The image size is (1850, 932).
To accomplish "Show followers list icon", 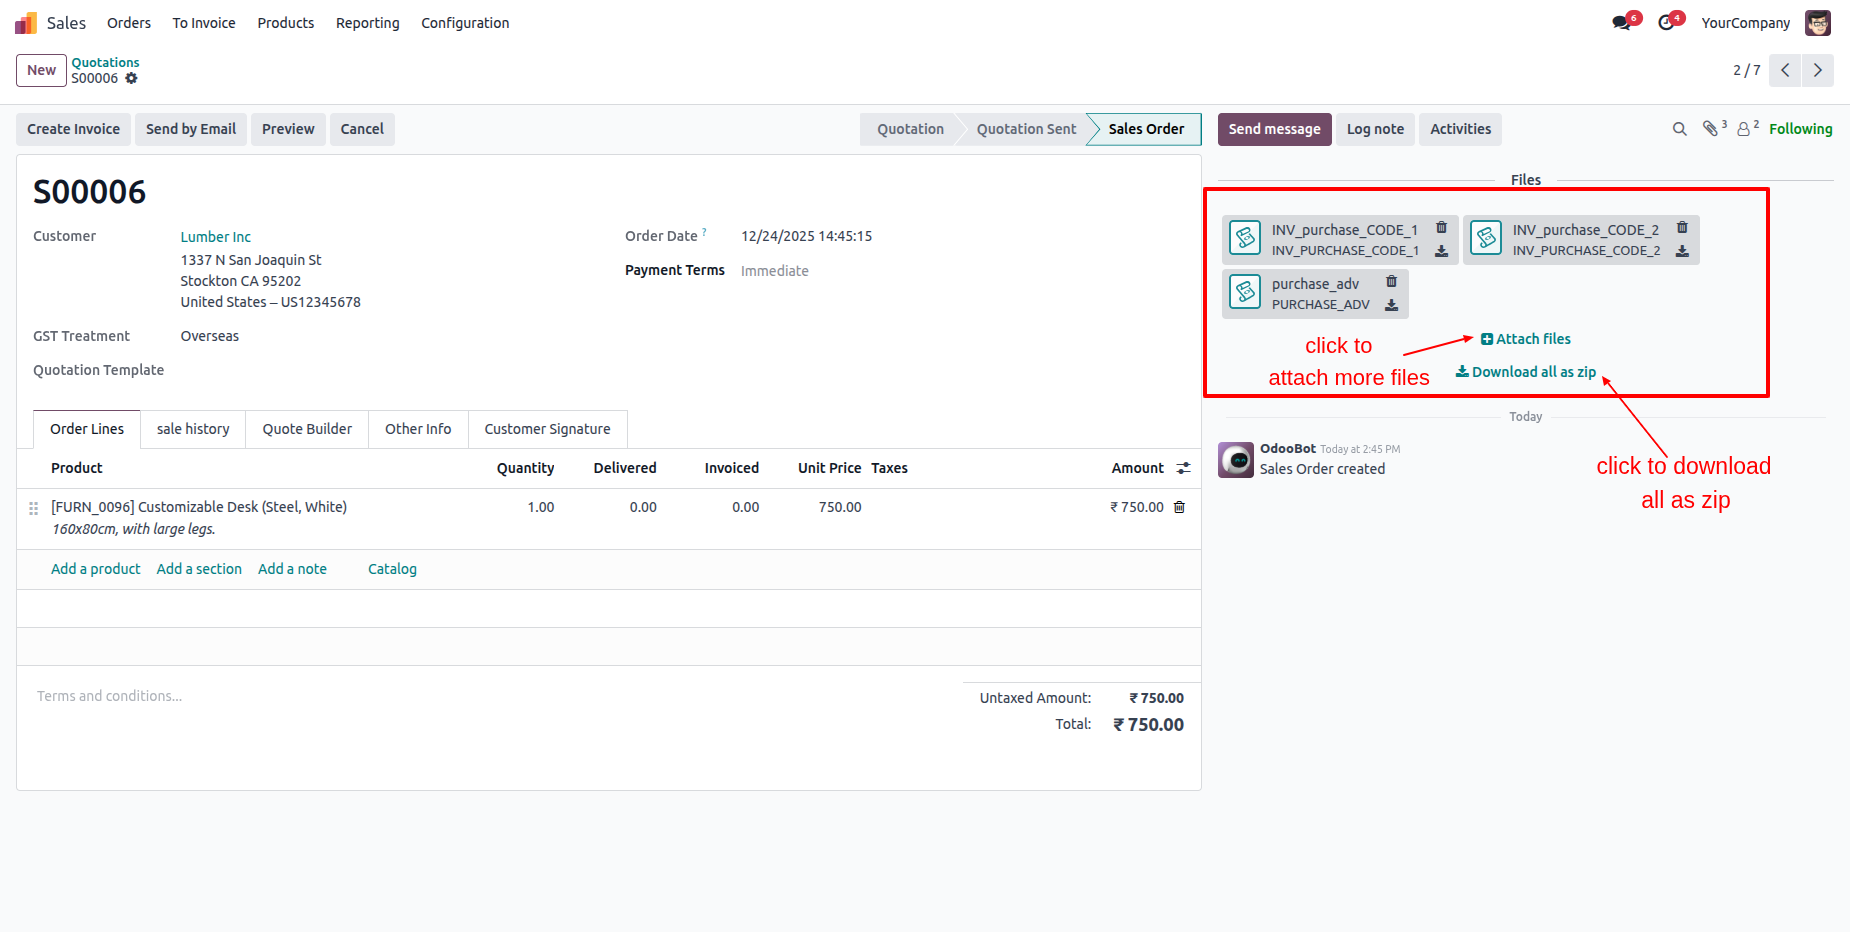I will point(1744,129).
